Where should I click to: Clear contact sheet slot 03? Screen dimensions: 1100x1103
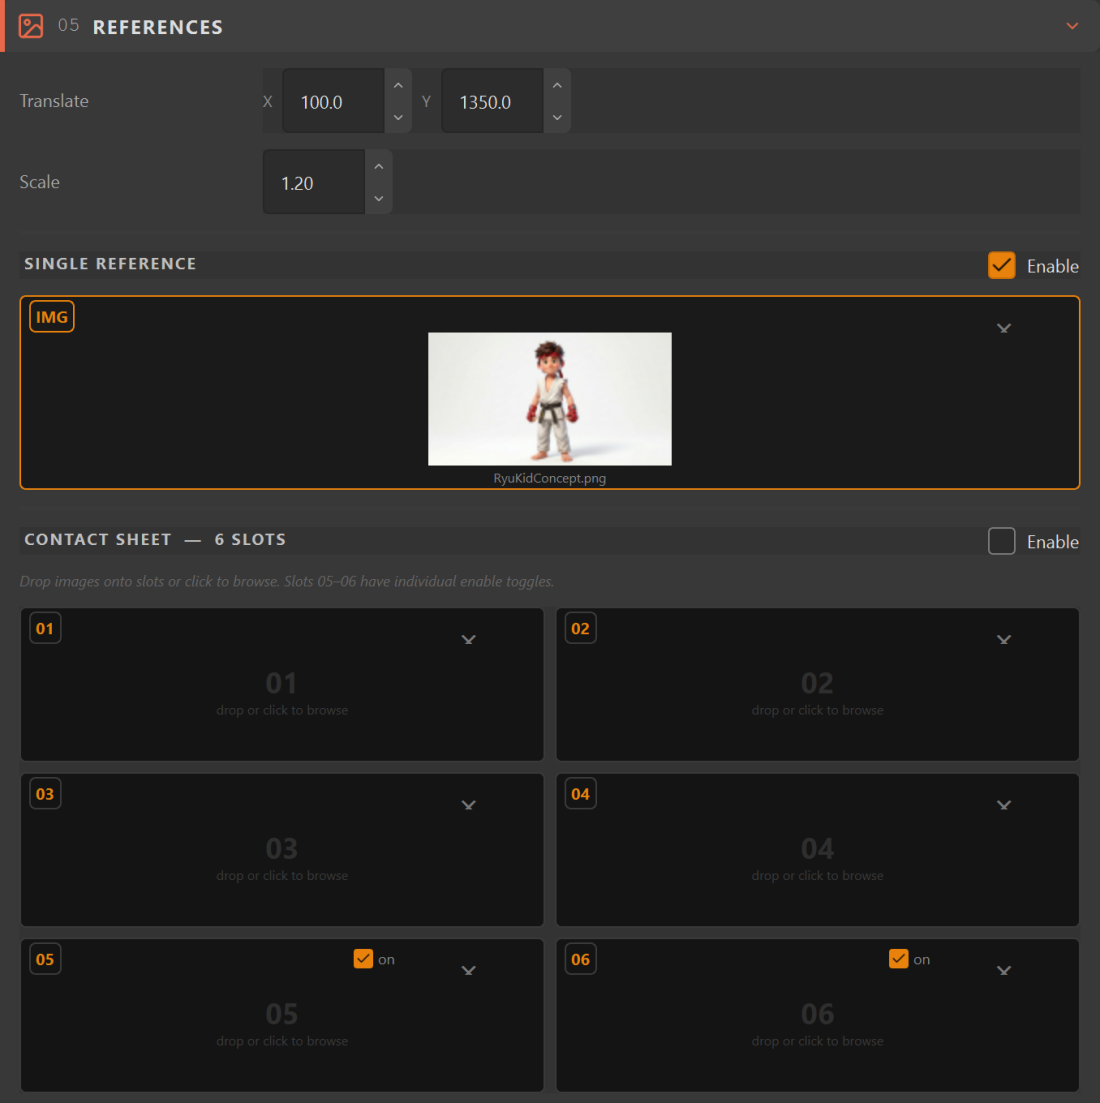(468, 804)
